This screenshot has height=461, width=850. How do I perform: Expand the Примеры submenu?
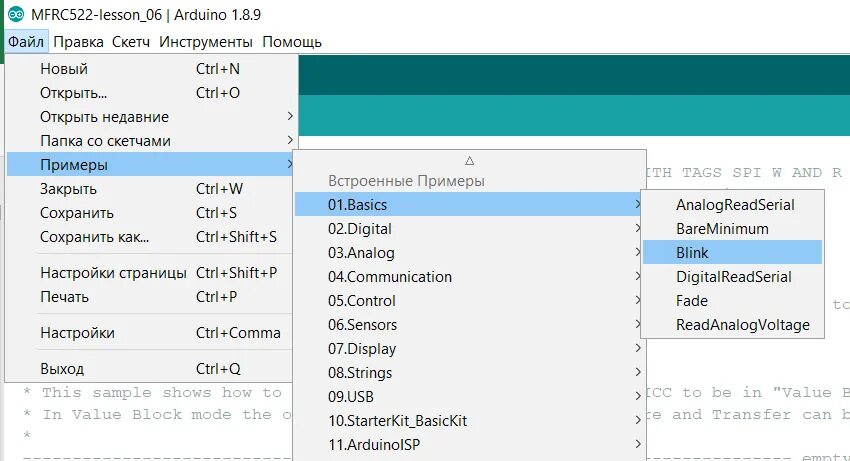click(x=151, y=164)
